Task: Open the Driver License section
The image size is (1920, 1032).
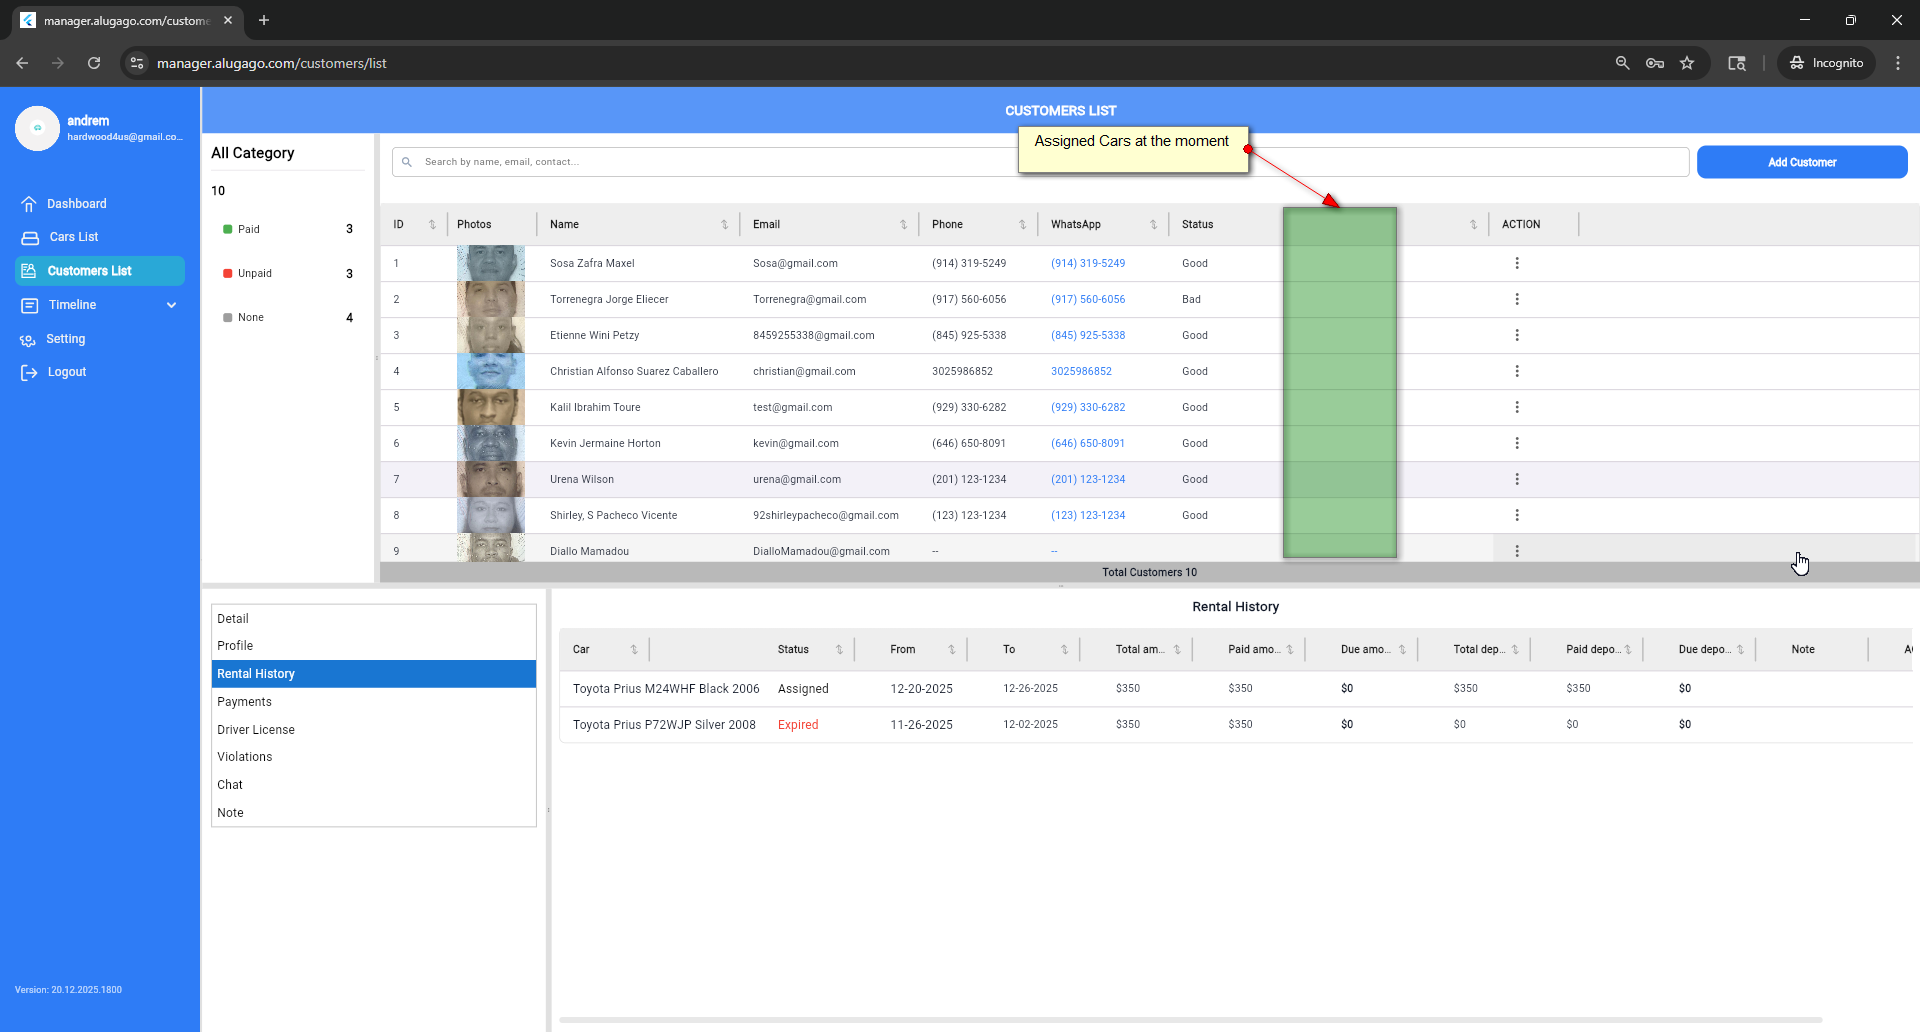Action: point(256,730)
